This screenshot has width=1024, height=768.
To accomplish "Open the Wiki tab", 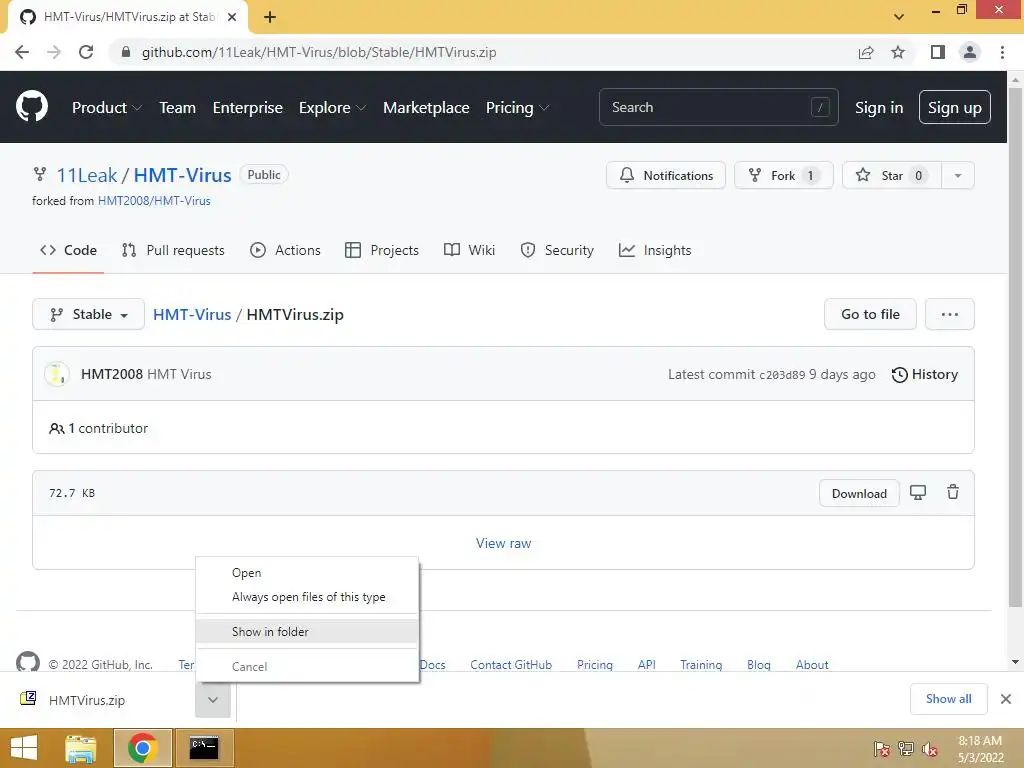I will coord(469,250).
